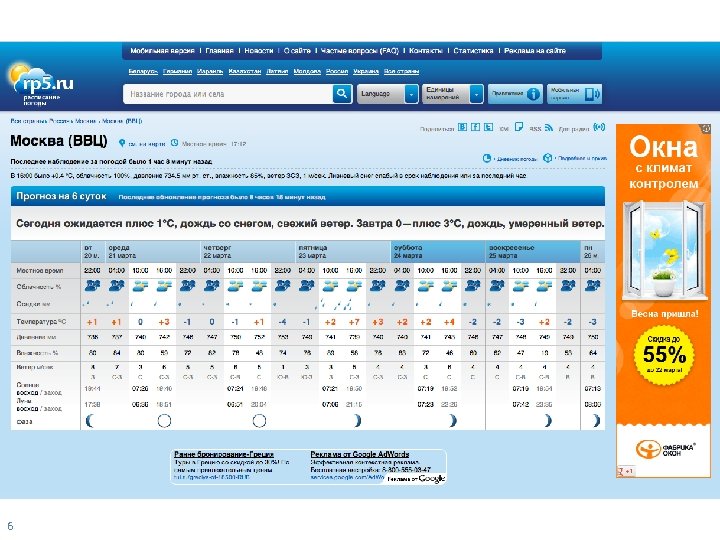Share via the Twitter icon
Viewport: 720px width, 540px height.
pos(489,127)
